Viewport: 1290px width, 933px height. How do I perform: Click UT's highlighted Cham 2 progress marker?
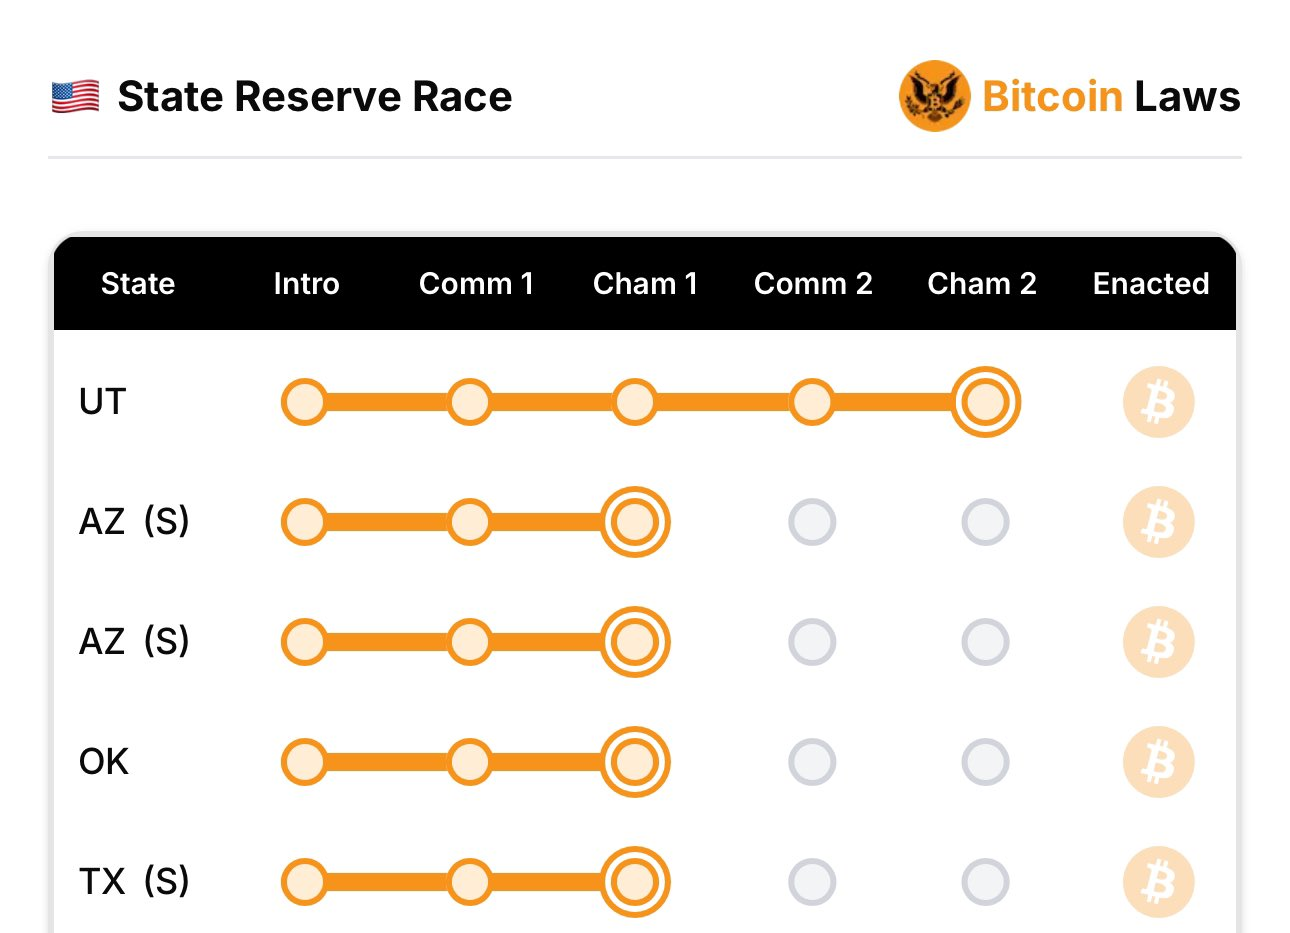pos(985,402)
